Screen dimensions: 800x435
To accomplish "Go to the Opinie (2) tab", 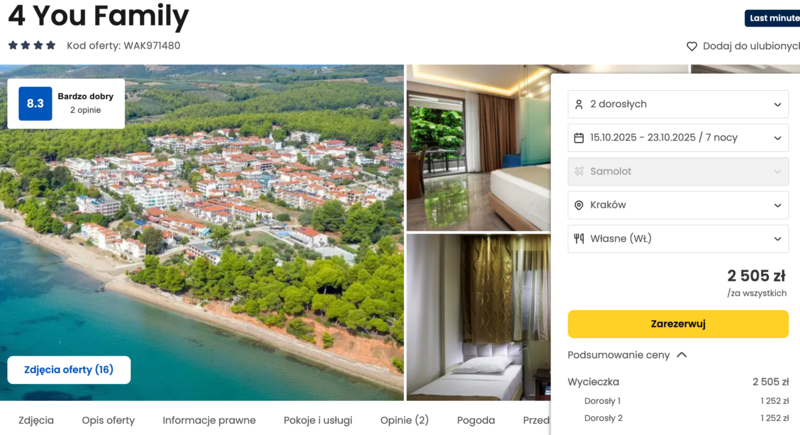I will (404, 420).
